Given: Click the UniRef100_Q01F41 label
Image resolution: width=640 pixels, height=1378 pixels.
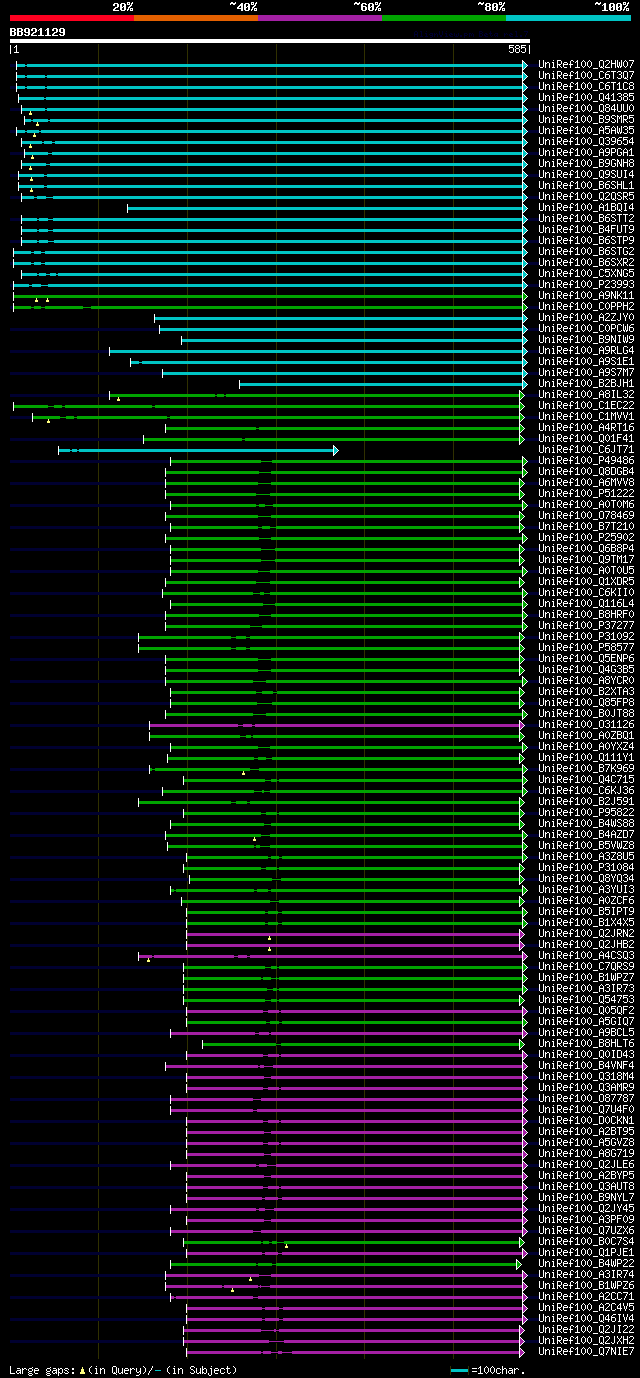Looking at the screenshot, I should click(x=586, y=438).
